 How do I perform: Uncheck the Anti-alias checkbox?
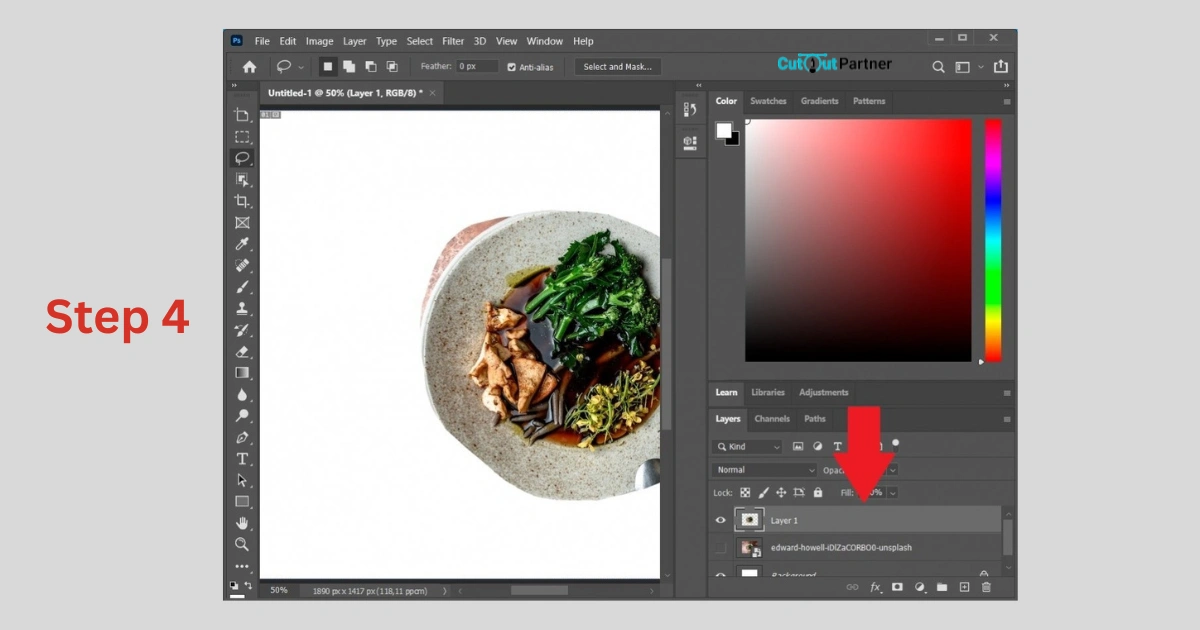pos(512,67)
